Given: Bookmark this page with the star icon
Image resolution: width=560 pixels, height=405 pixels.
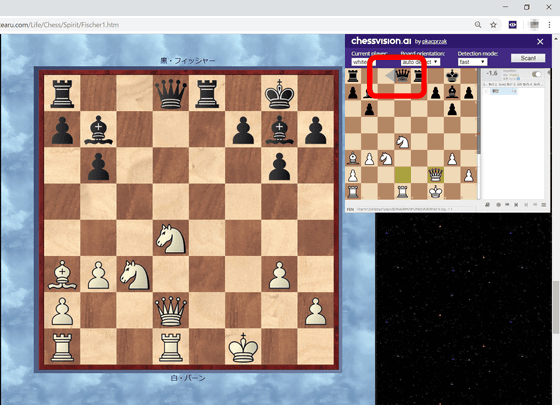Looking at the screenshot, I should 493,25.
